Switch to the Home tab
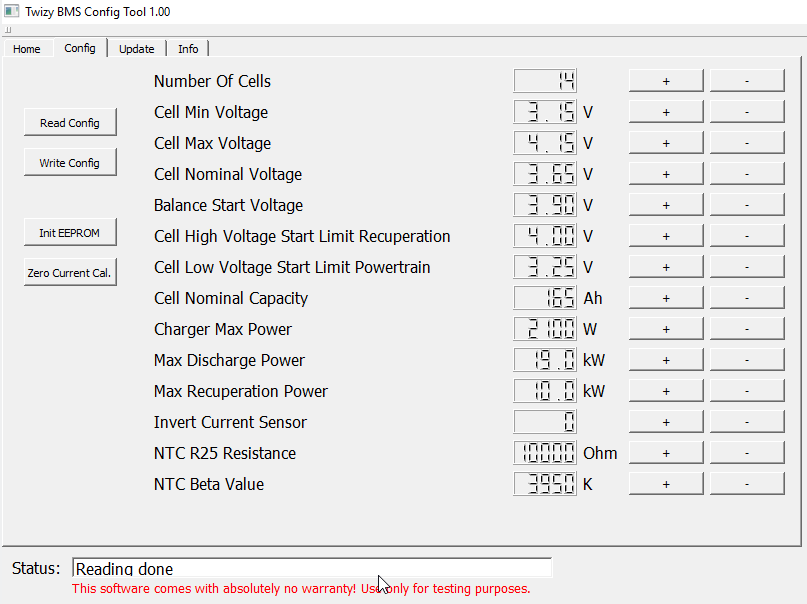 27,49
